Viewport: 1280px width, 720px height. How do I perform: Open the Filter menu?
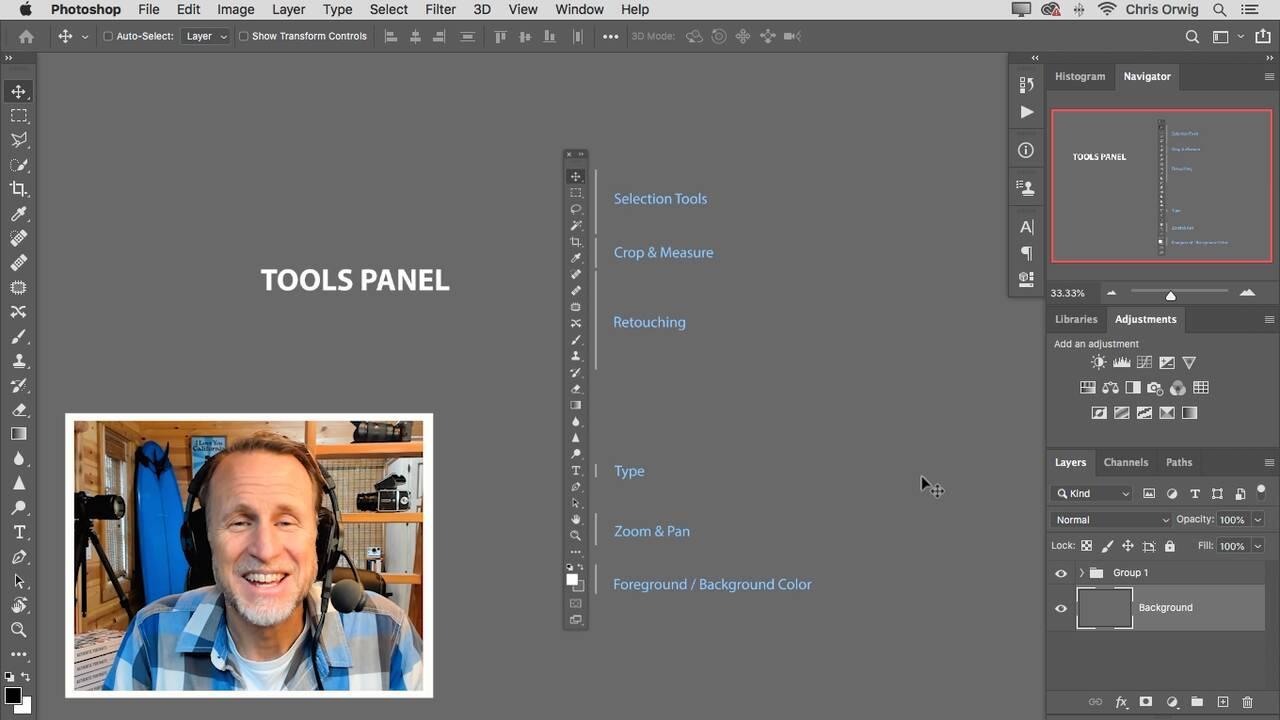[440, 9]
